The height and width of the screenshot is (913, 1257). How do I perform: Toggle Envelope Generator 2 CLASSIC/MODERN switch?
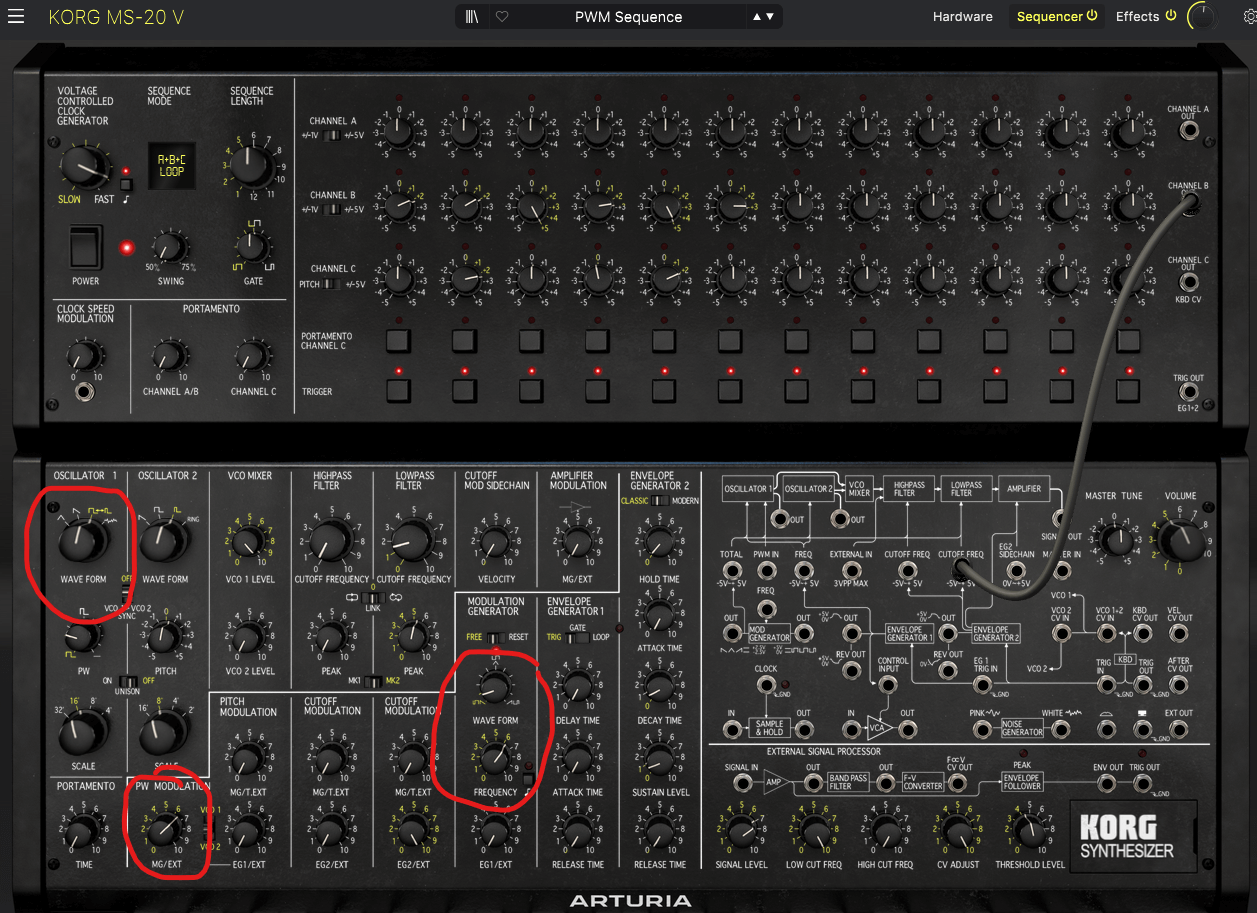(660, 501)
